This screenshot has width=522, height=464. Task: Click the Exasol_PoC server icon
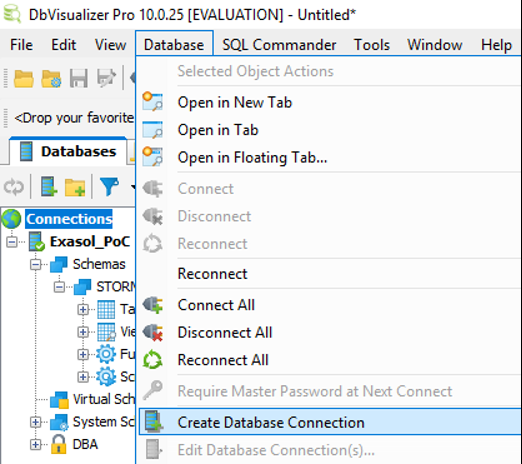(36, 241)
